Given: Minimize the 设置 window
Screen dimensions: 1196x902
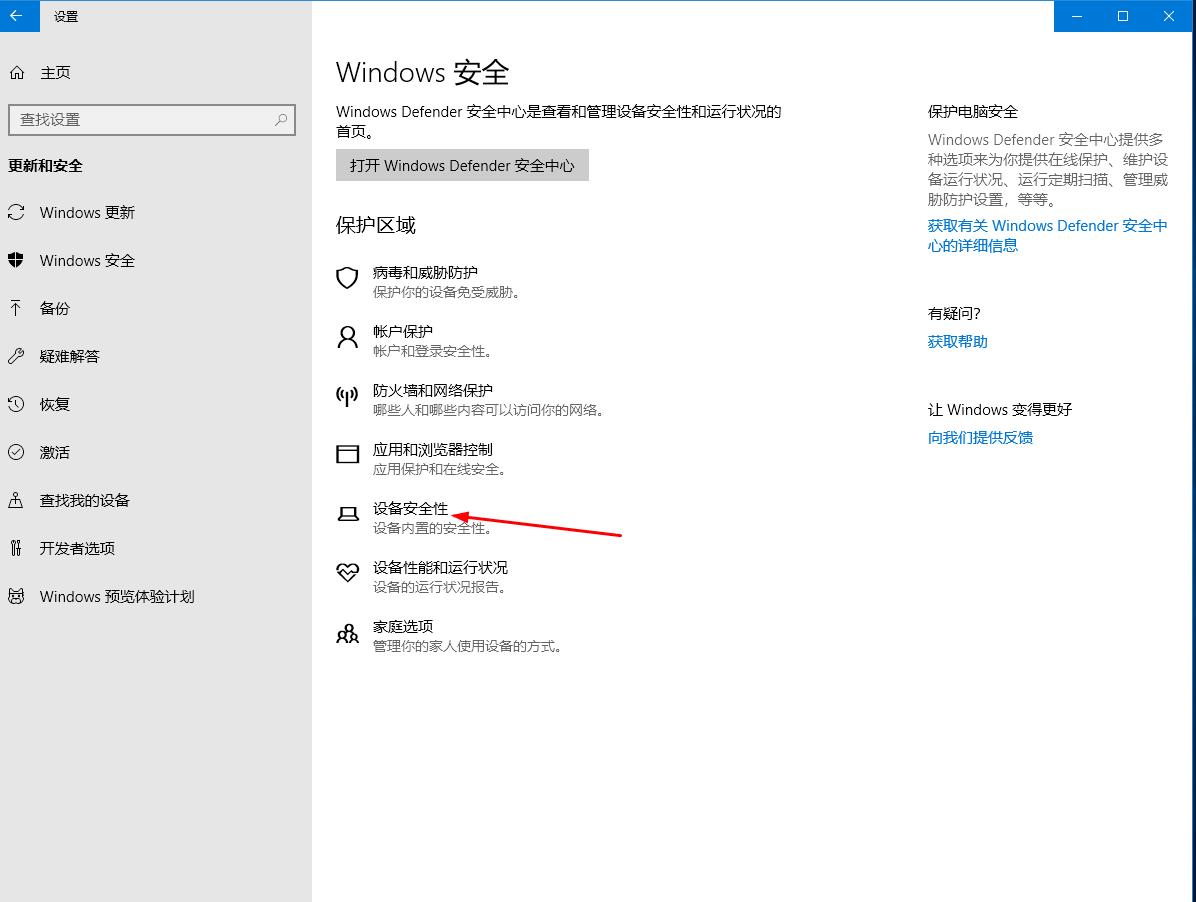Looking at the screenshot, I should coord(1077,16).
